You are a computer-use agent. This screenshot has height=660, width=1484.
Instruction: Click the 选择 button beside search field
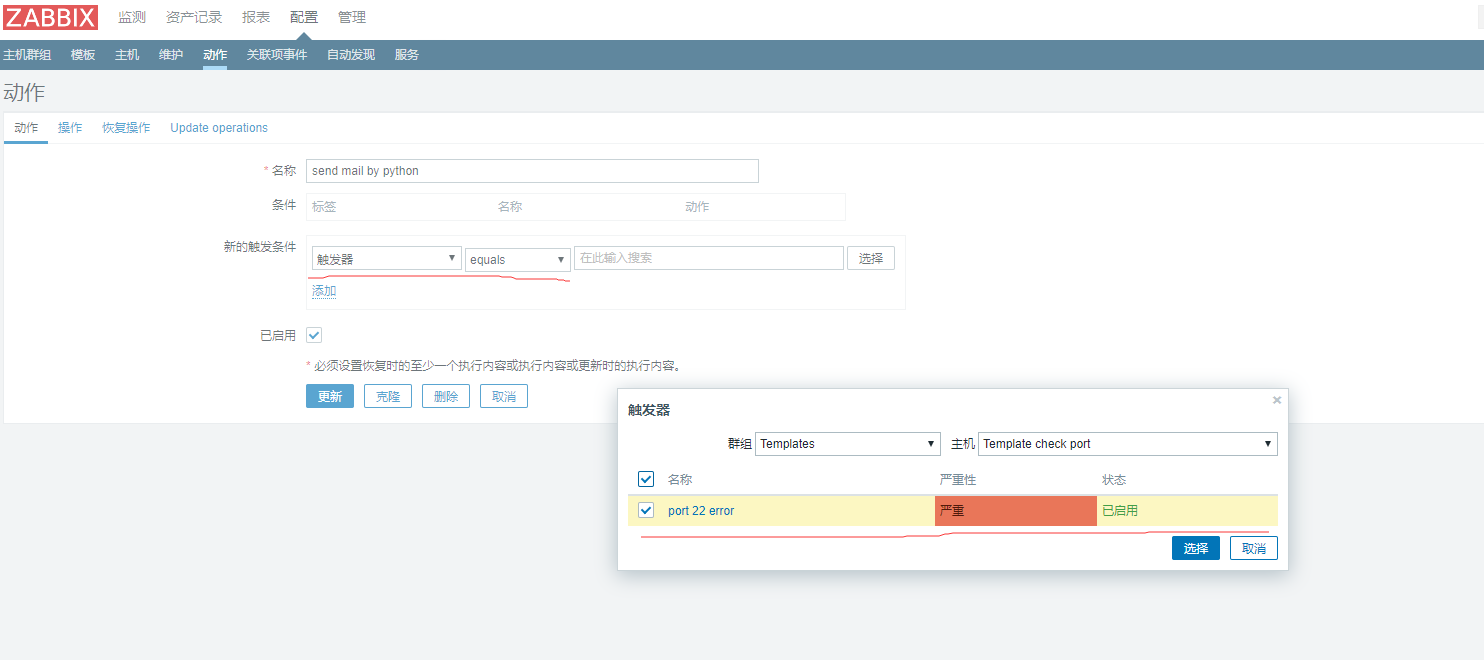click(871, 258)
